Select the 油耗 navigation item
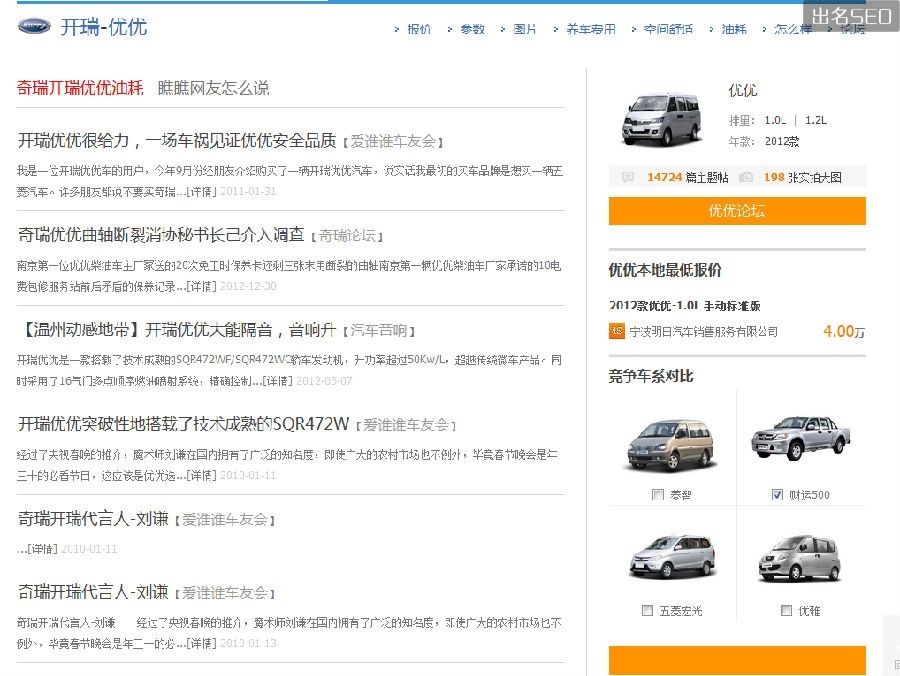This screenshot has width=900, height=676. (x=734, y=29)
